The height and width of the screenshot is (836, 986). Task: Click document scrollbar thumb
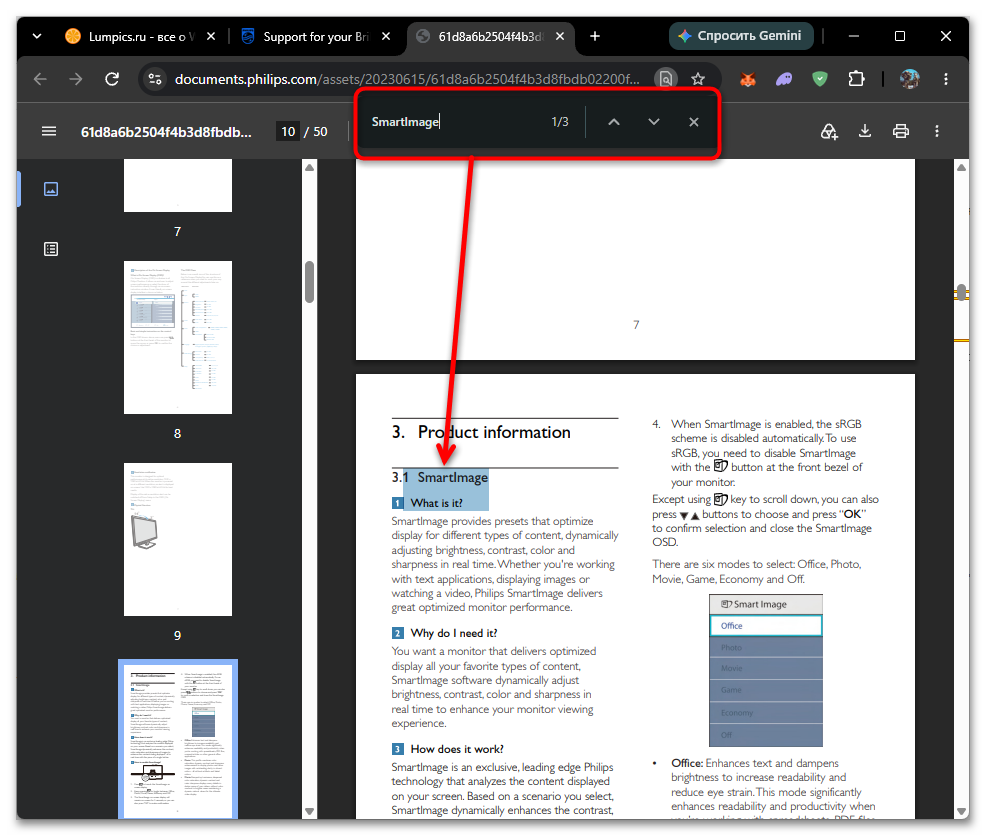coord(961,293)
